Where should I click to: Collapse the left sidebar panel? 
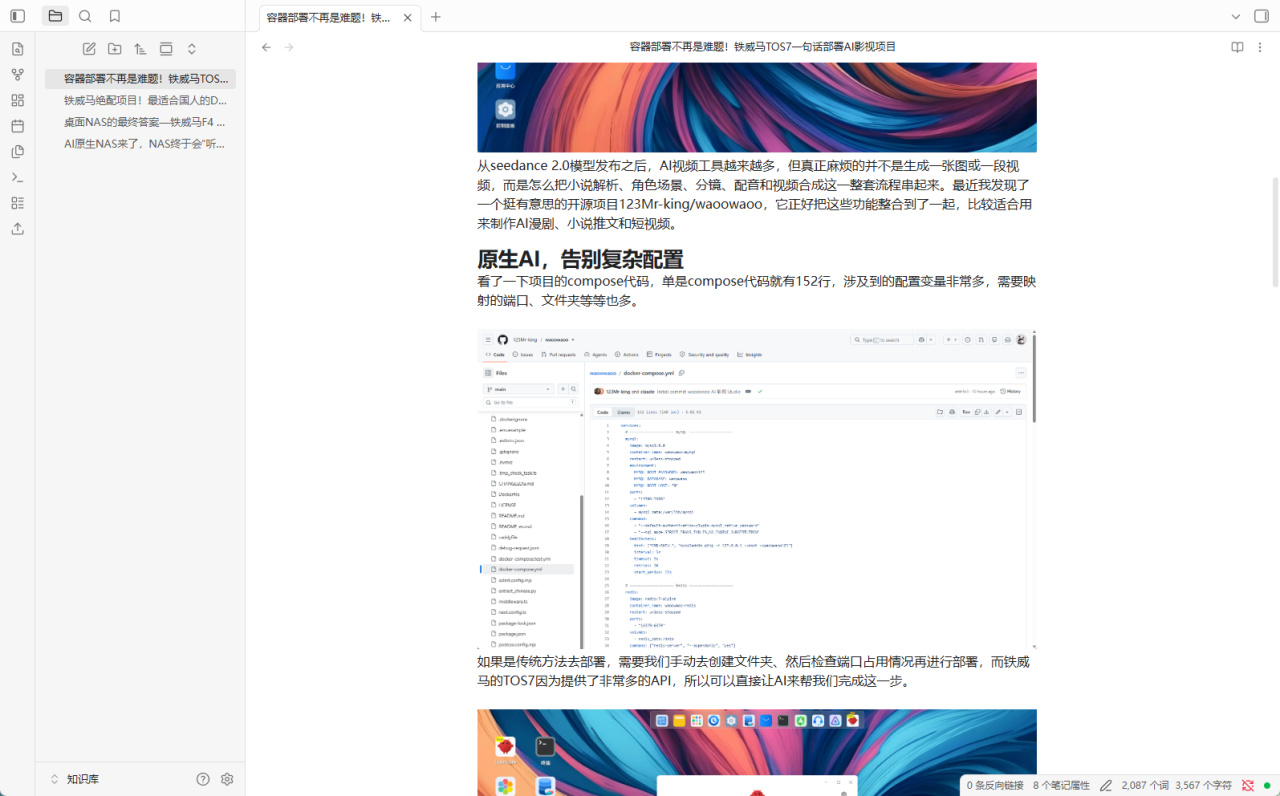pyautogui.click(x=17, y=16)
